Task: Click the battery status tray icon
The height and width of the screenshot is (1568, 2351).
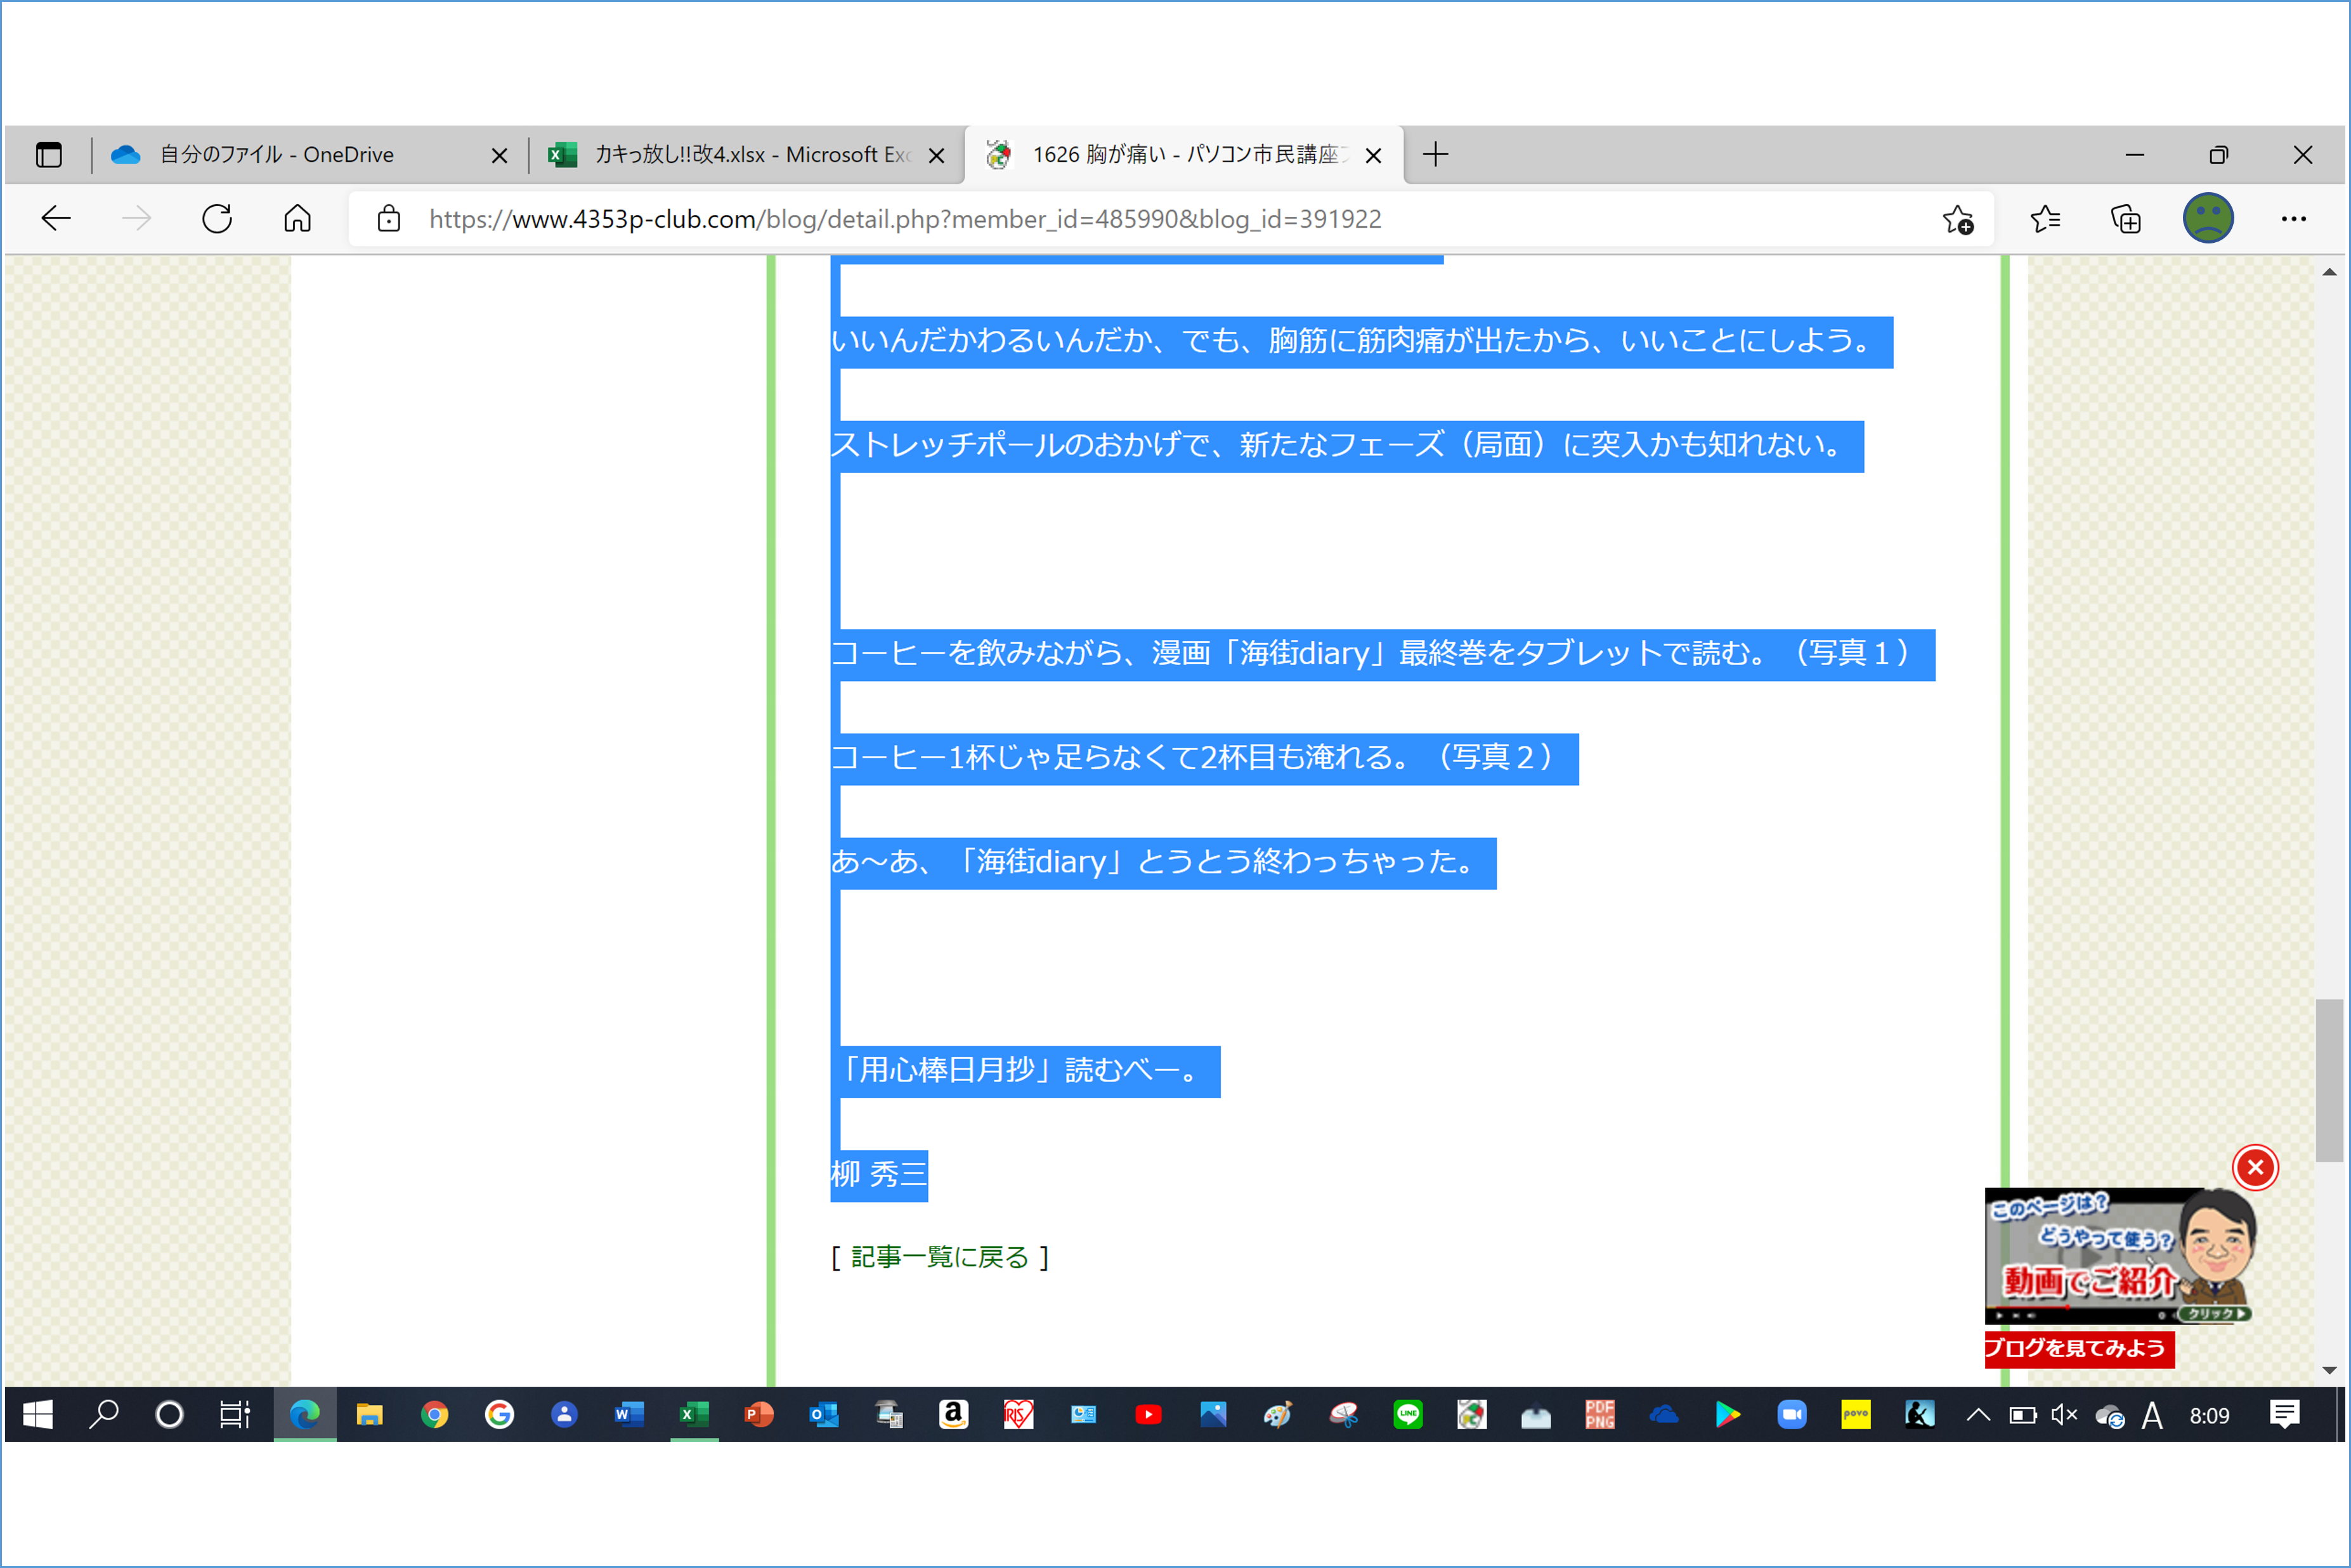Action: coord(2022,1414)
